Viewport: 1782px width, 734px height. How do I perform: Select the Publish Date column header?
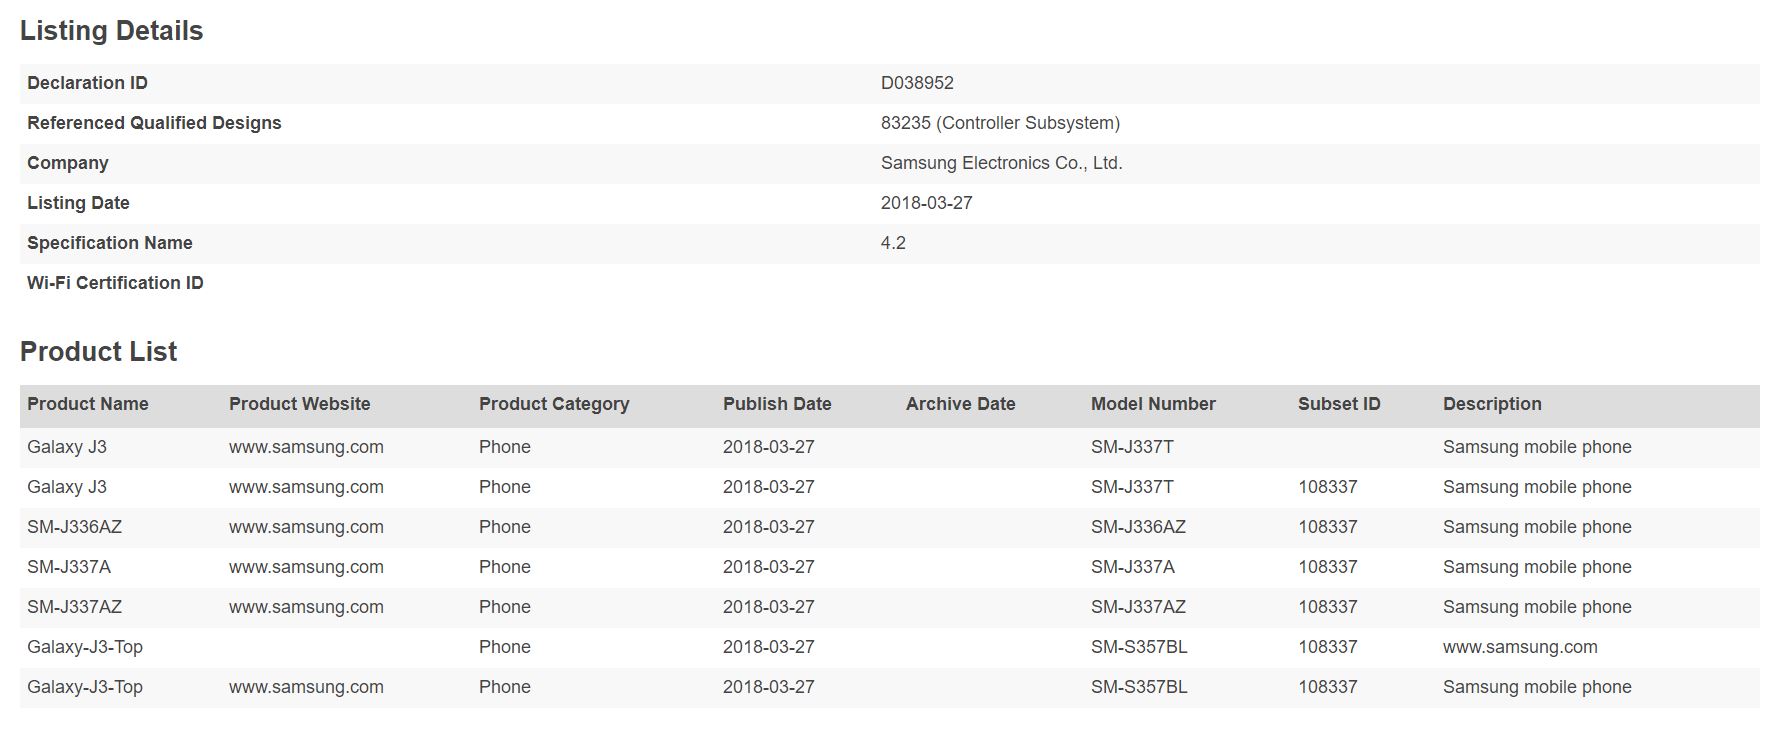click(x=777, y=404)
